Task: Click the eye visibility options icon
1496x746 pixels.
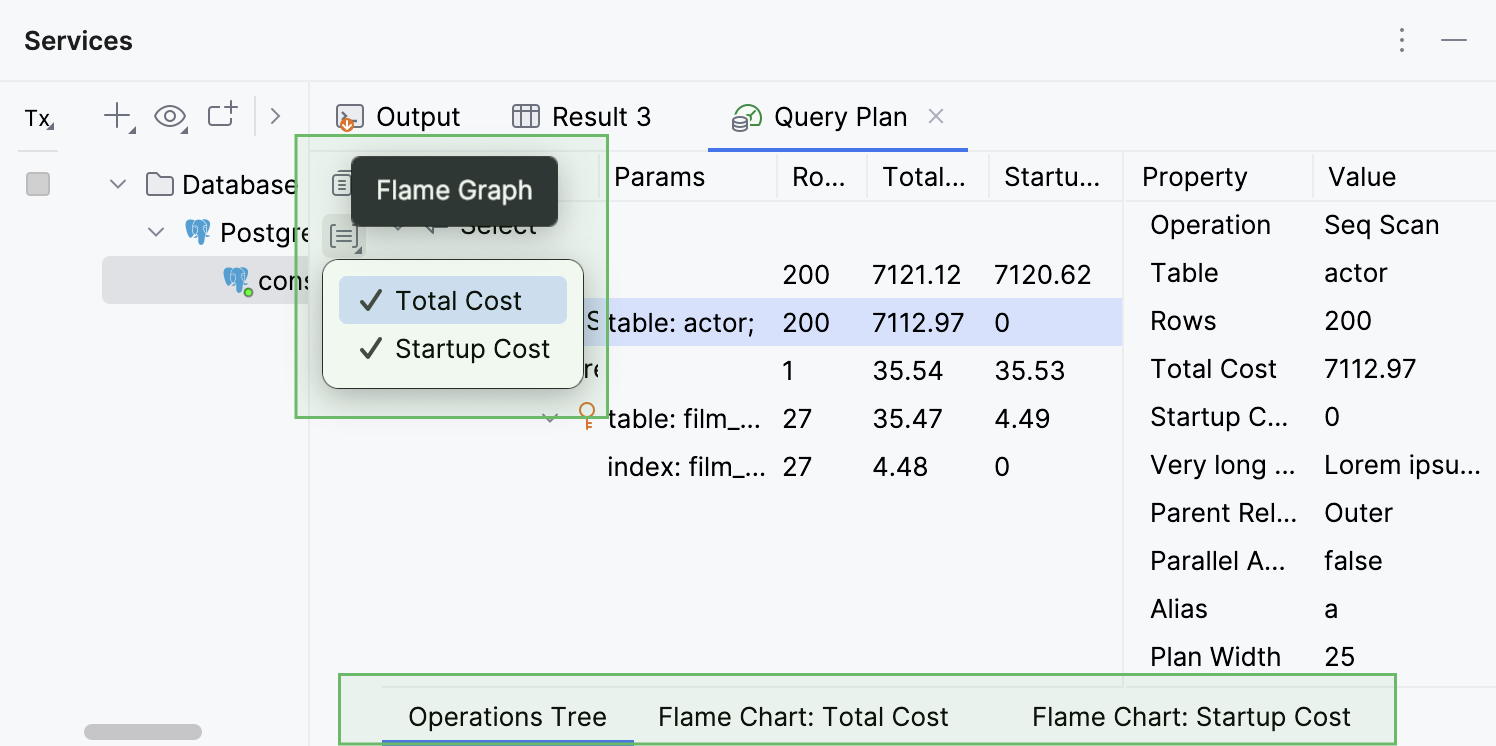Action: tap(170, 116)
